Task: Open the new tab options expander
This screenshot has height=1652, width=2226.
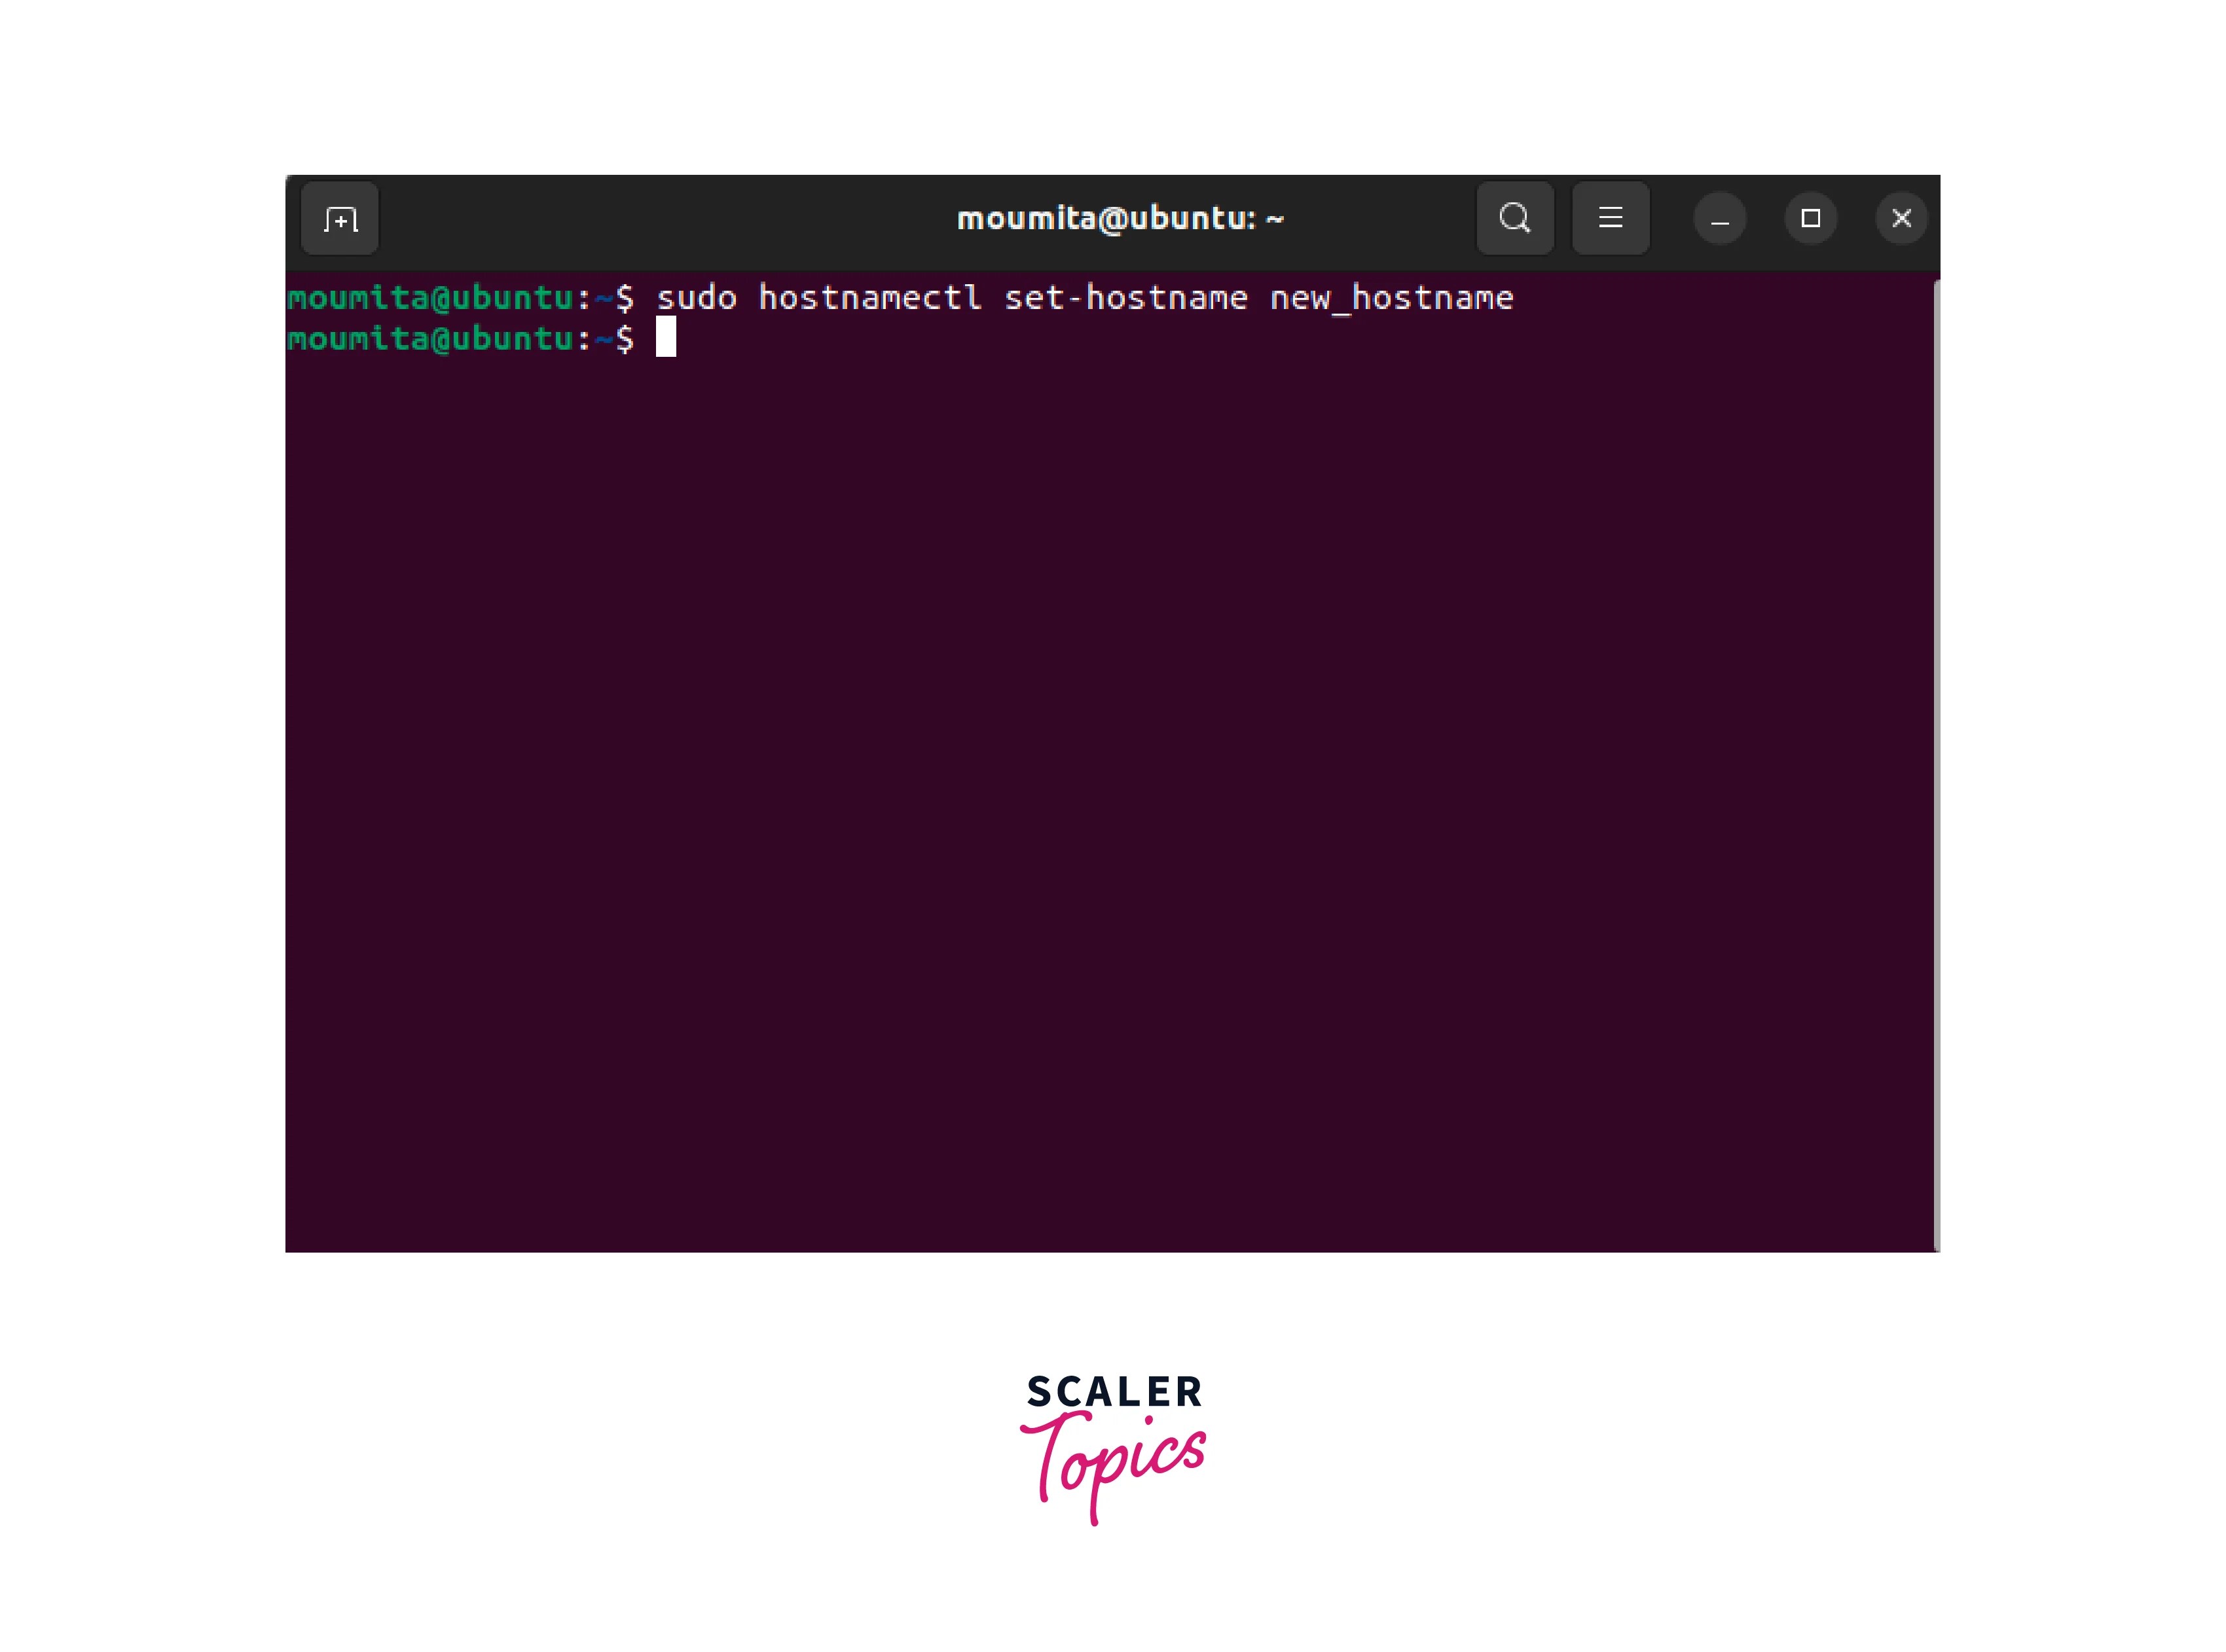Action: 340,219
